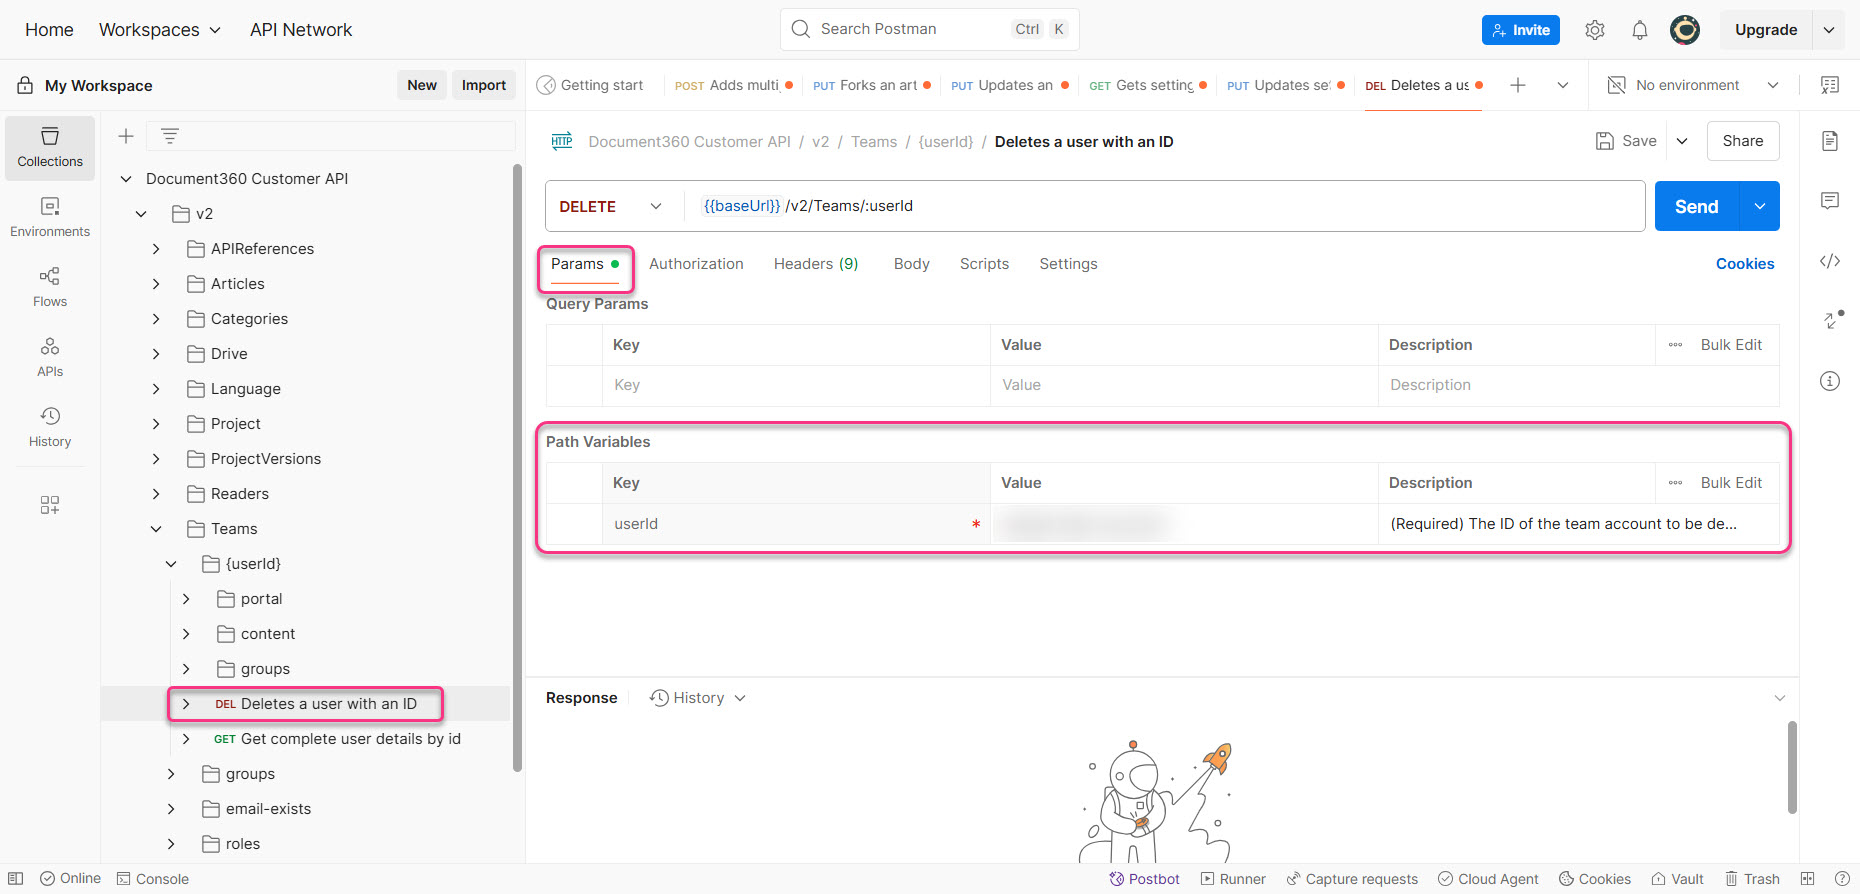The width and height of the screenshot is (1860, 894).
Task: Toggle the sidebar icon in status bar
Action: tap(16, 879)
